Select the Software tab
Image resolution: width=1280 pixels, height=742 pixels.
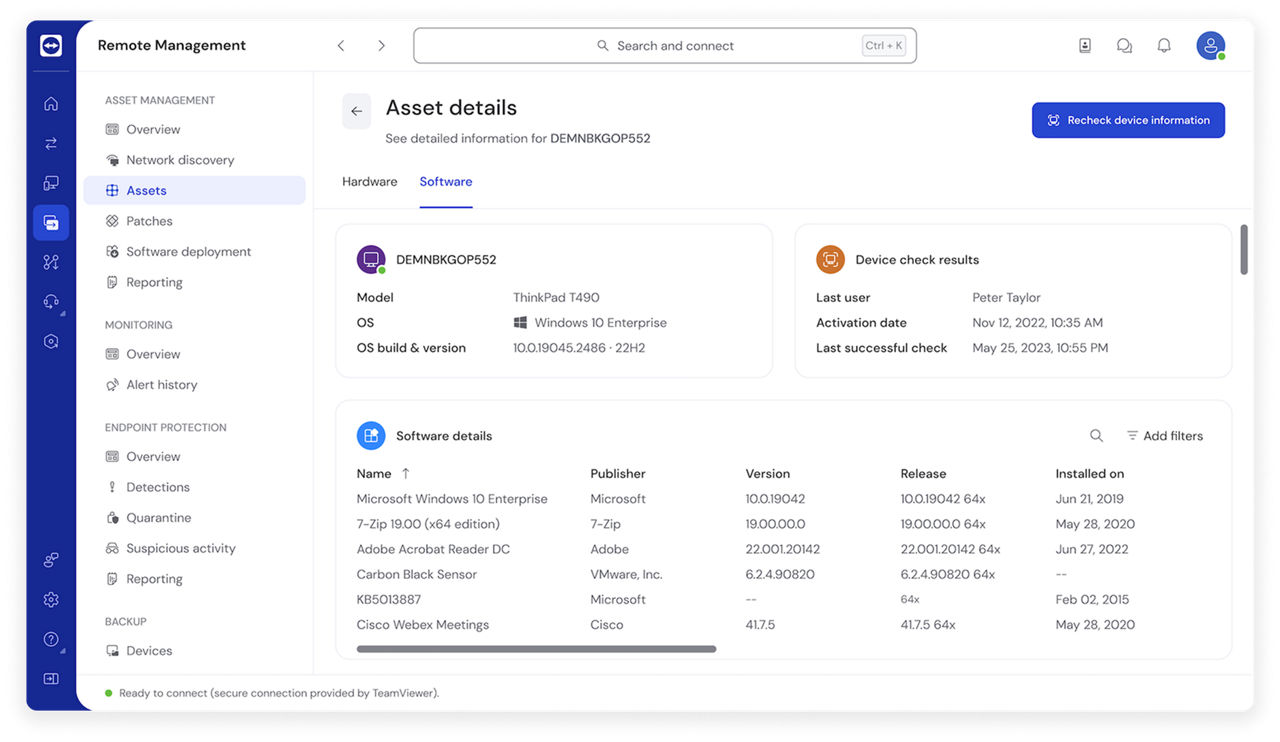[x=446, y=181]
